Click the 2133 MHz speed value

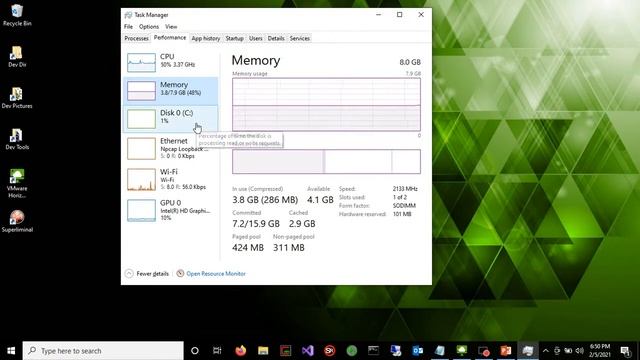click(x=405, y=189)
